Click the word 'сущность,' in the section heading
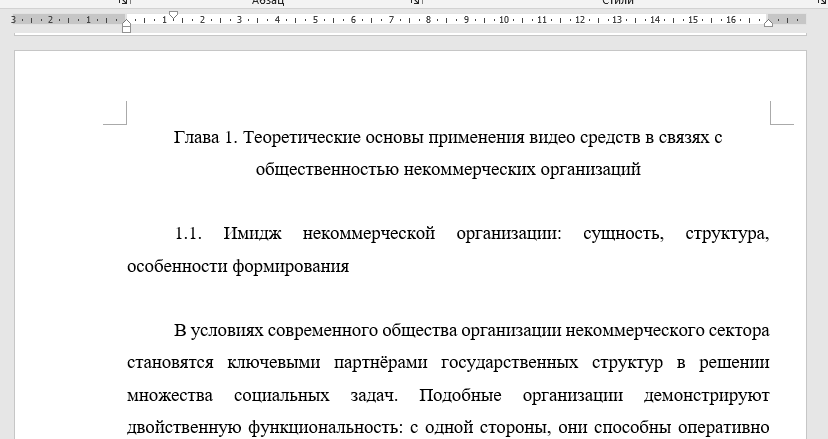The image size is (828, 439). point(623,233)
